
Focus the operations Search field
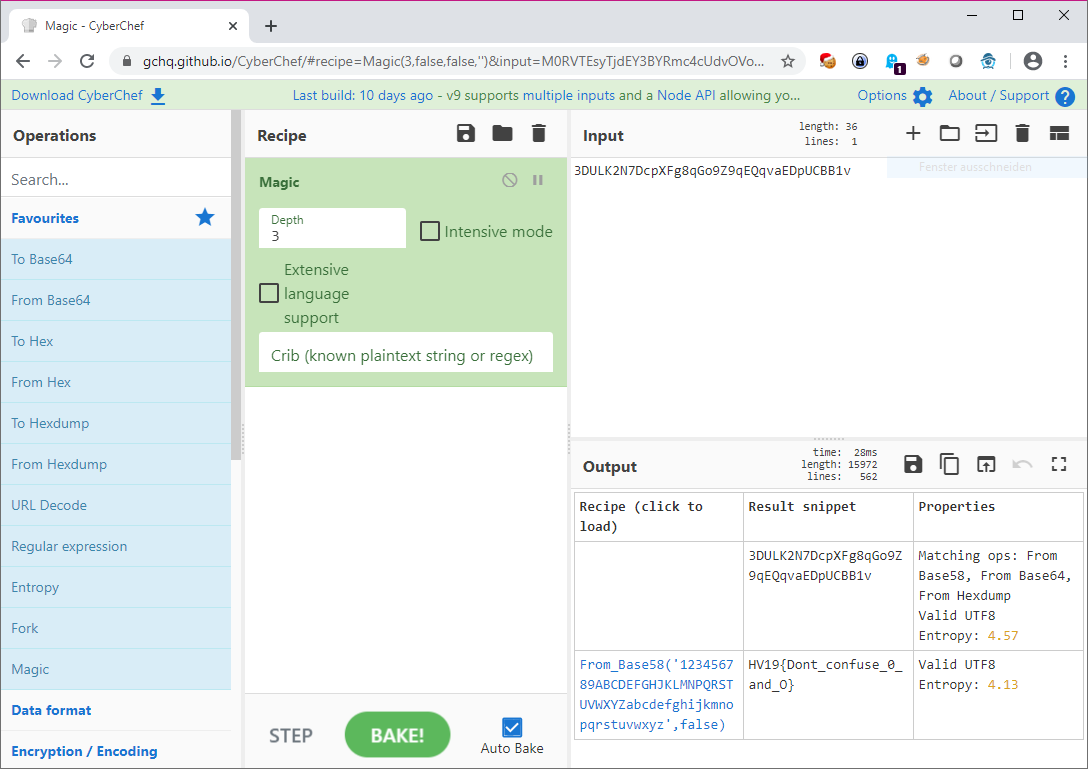[x=116, y=179]
